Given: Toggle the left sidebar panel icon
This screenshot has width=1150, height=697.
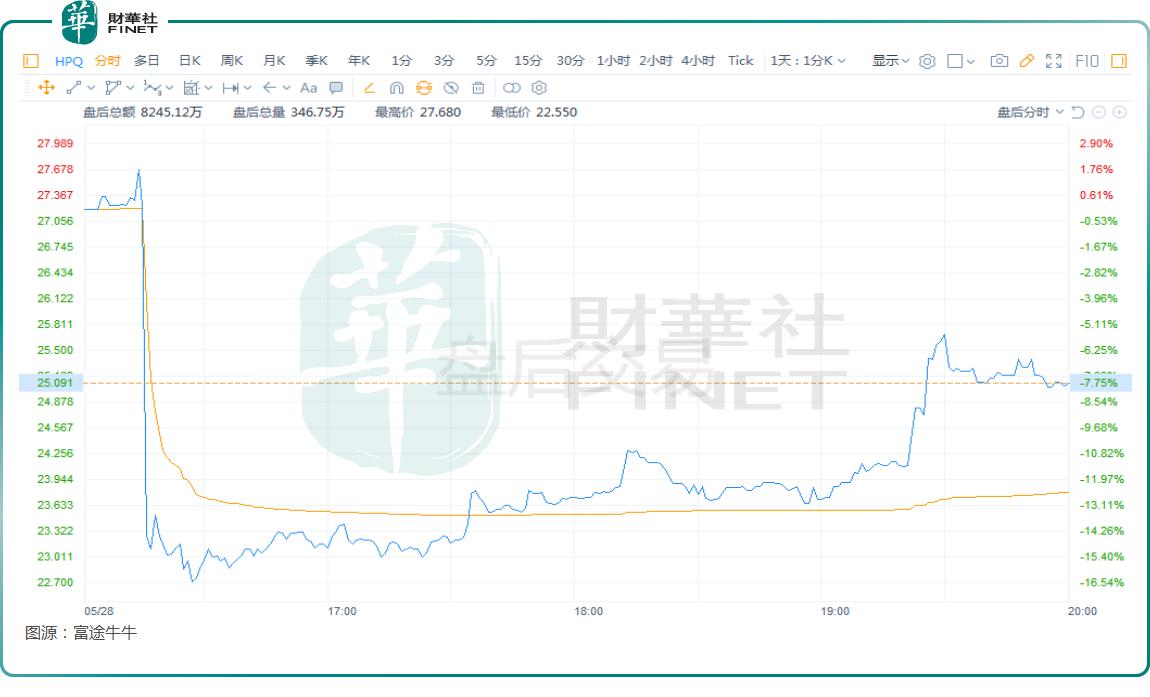Looking at the screenshot, I should click(31, 61).
